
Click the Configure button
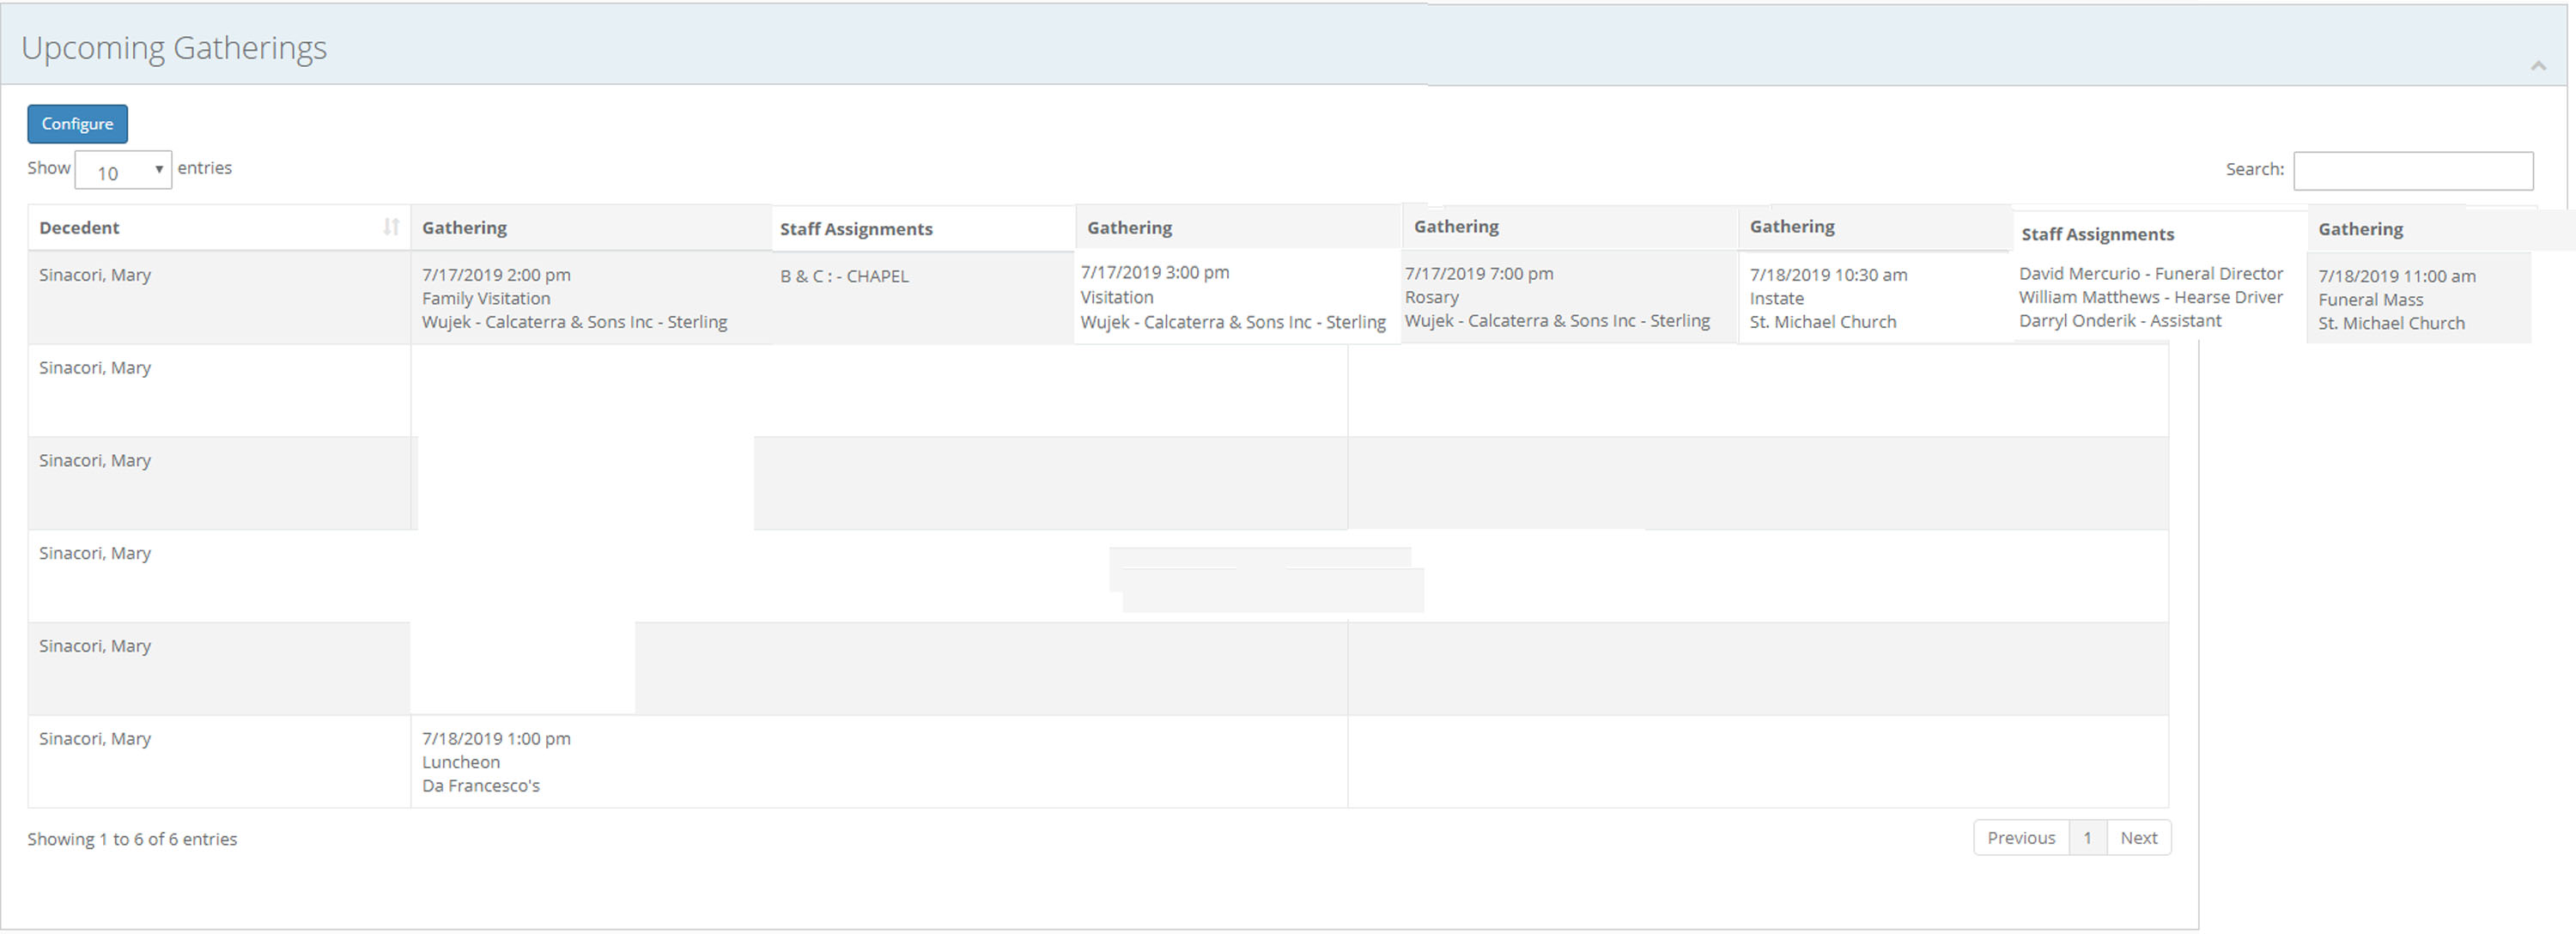tap(77, 124)
